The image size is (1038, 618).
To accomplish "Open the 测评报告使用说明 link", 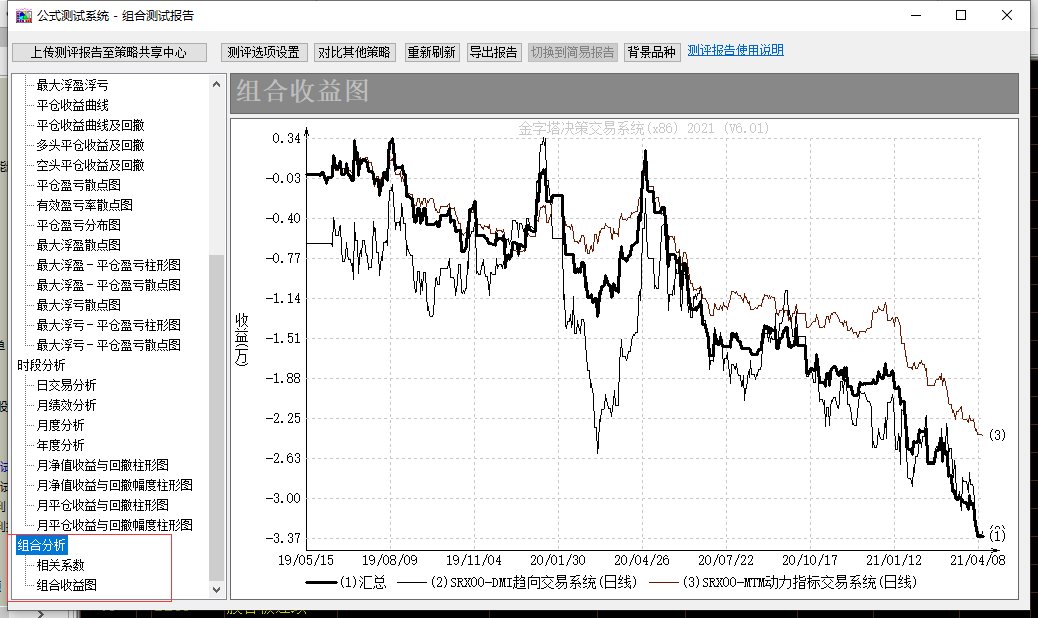I will pos(735,50).
